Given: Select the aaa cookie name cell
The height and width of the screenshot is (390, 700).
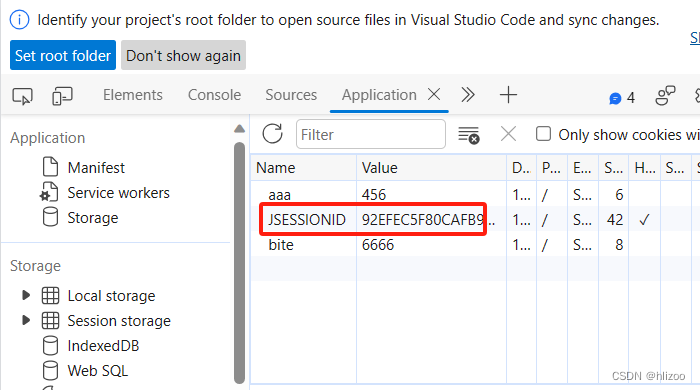Looking at the screenshot, I should [304, 195].
